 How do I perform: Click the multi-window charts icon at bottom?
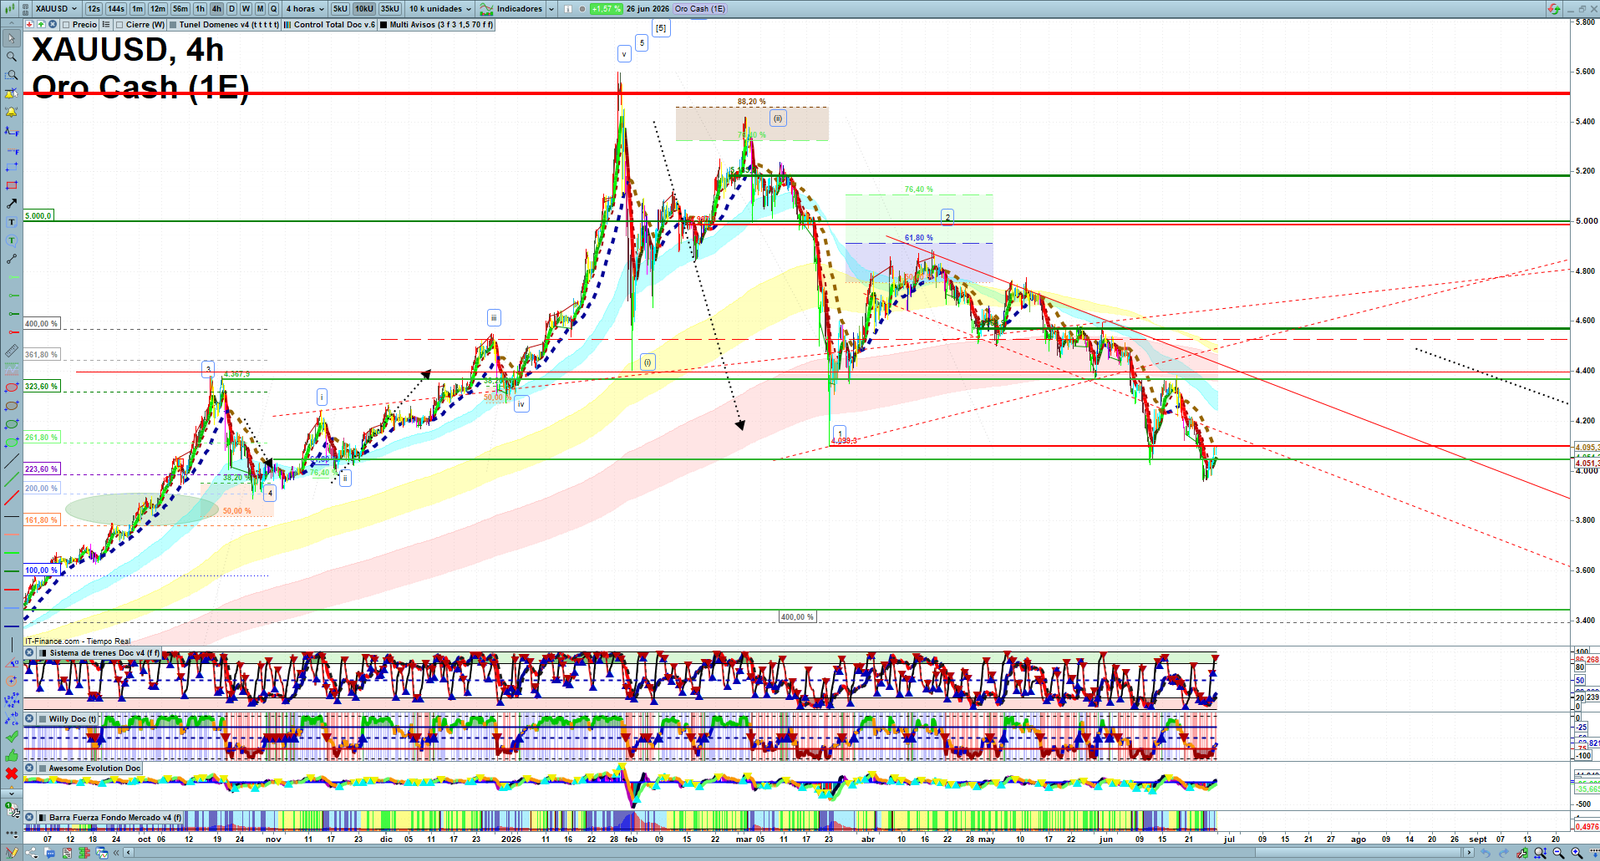coord(101,853)
